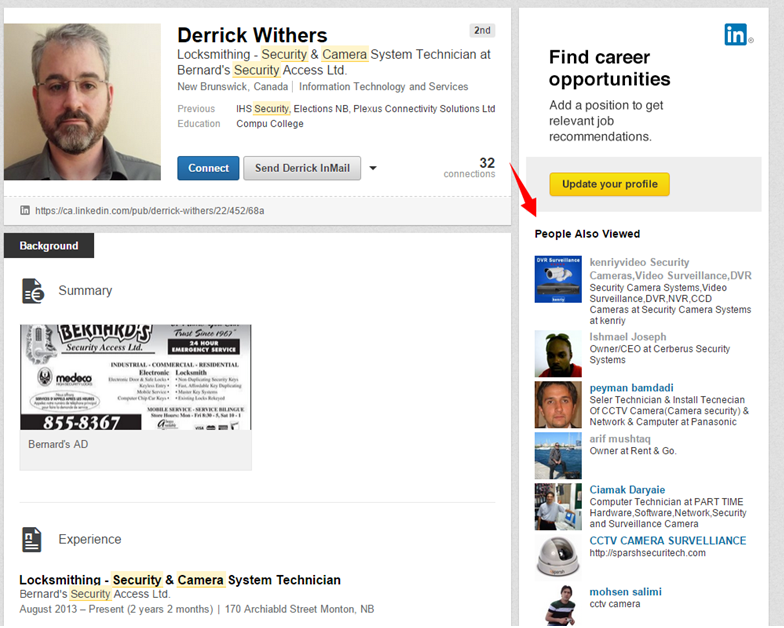Visit Ciamak Daryaie's profile link
The height and width of the screenshot is (628, 784).
(627, 489)
